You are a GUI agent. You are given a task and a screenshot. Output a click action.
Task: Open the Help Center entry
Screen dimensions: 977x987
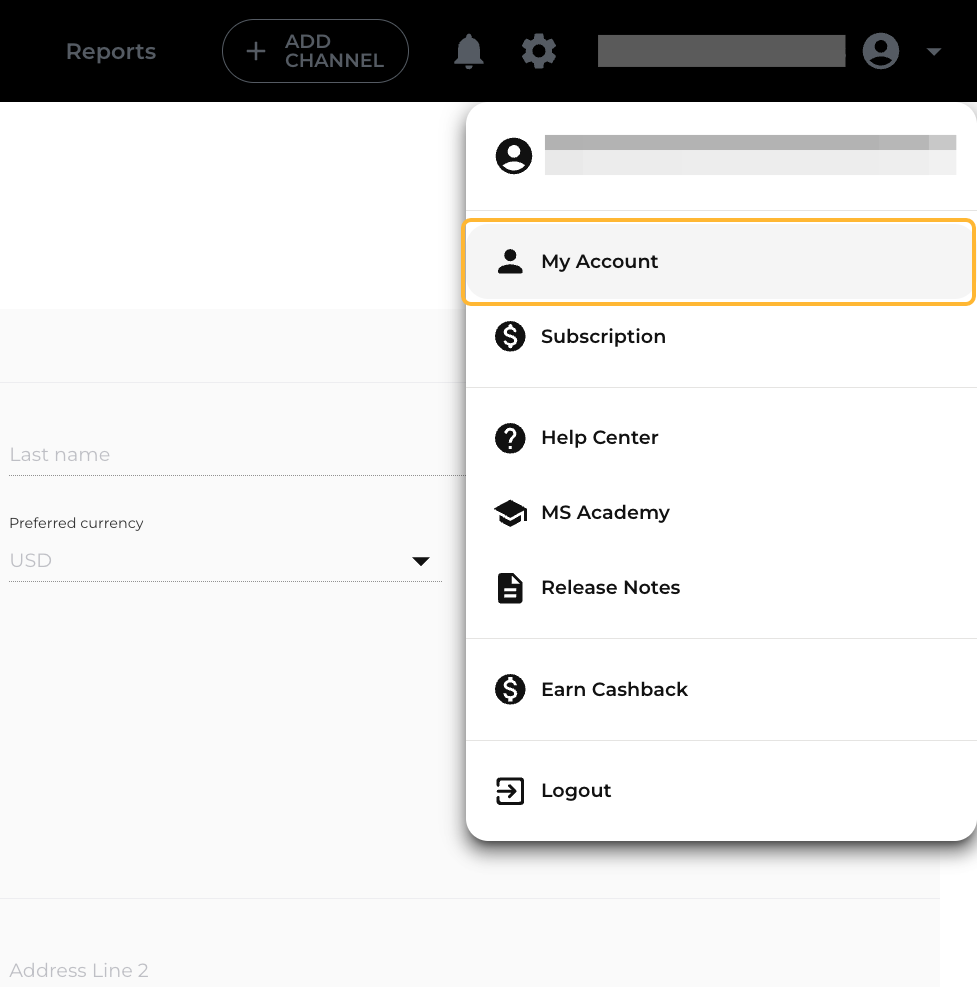[721, 437]
